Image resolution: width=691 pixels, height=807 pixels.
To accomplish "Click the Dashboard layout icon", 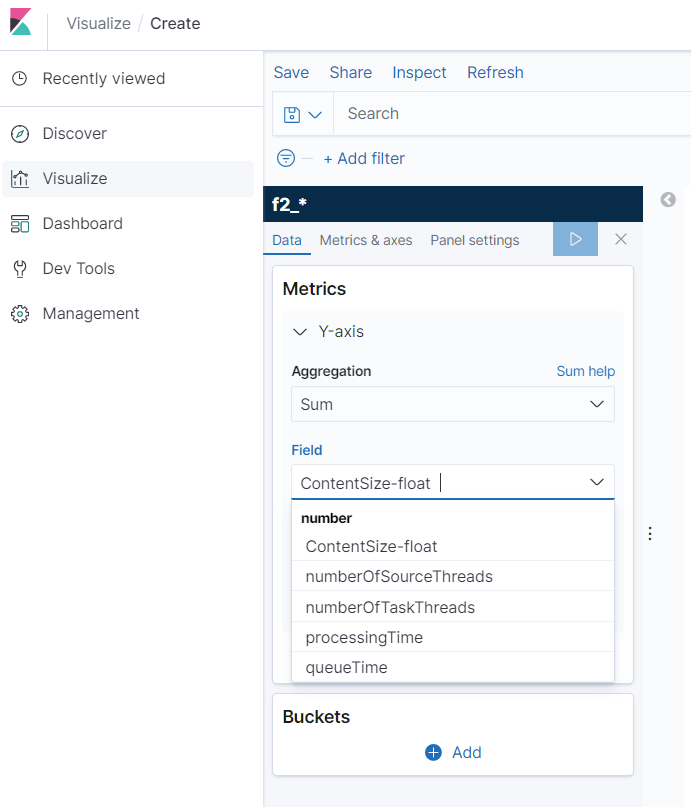I will 20,224.
